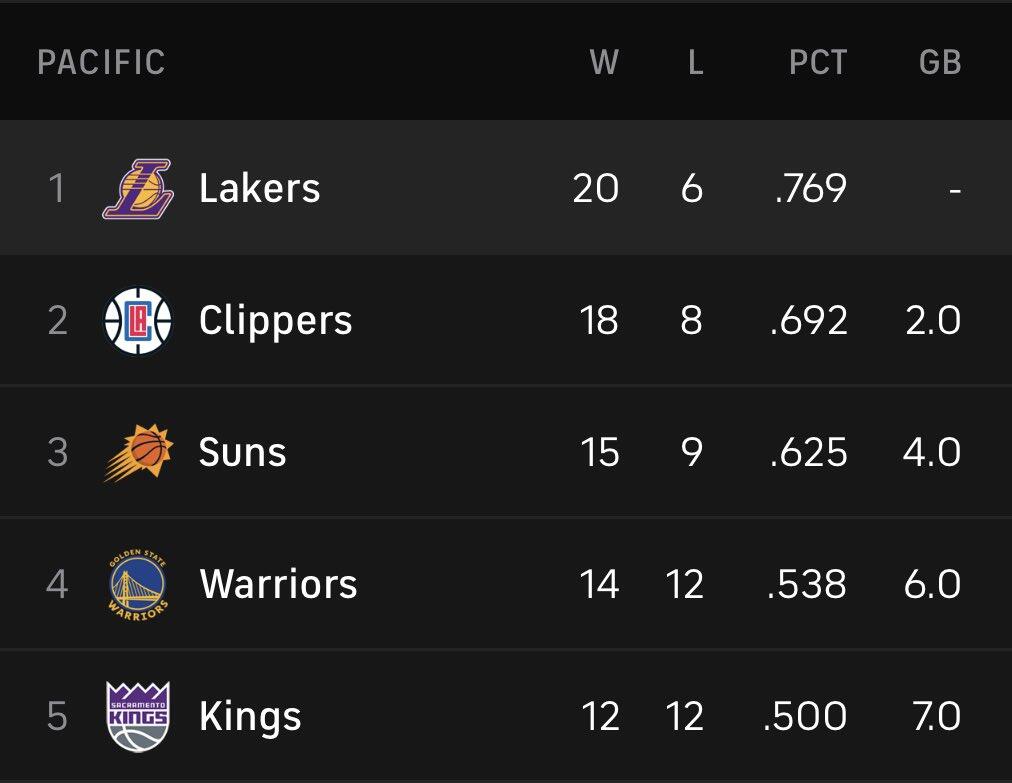Go to the Warriors team page
1012x783 pixels.
point(279,584)
